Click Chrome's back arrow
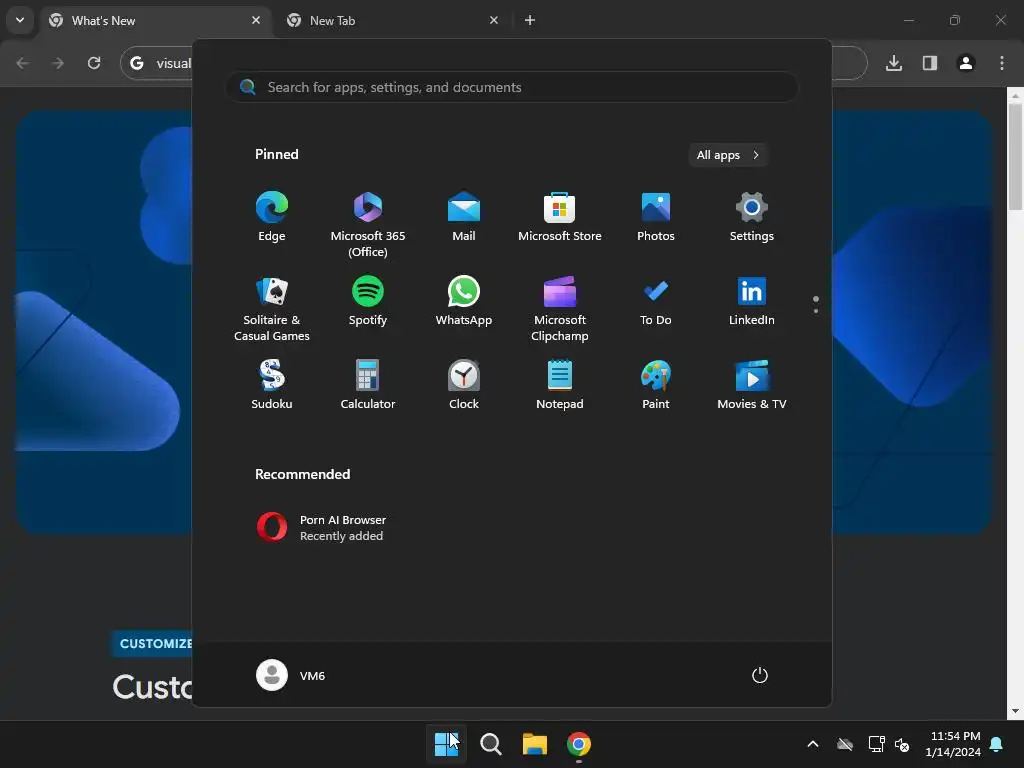This screenshot has height=768, width=1024. pos(22,63)
